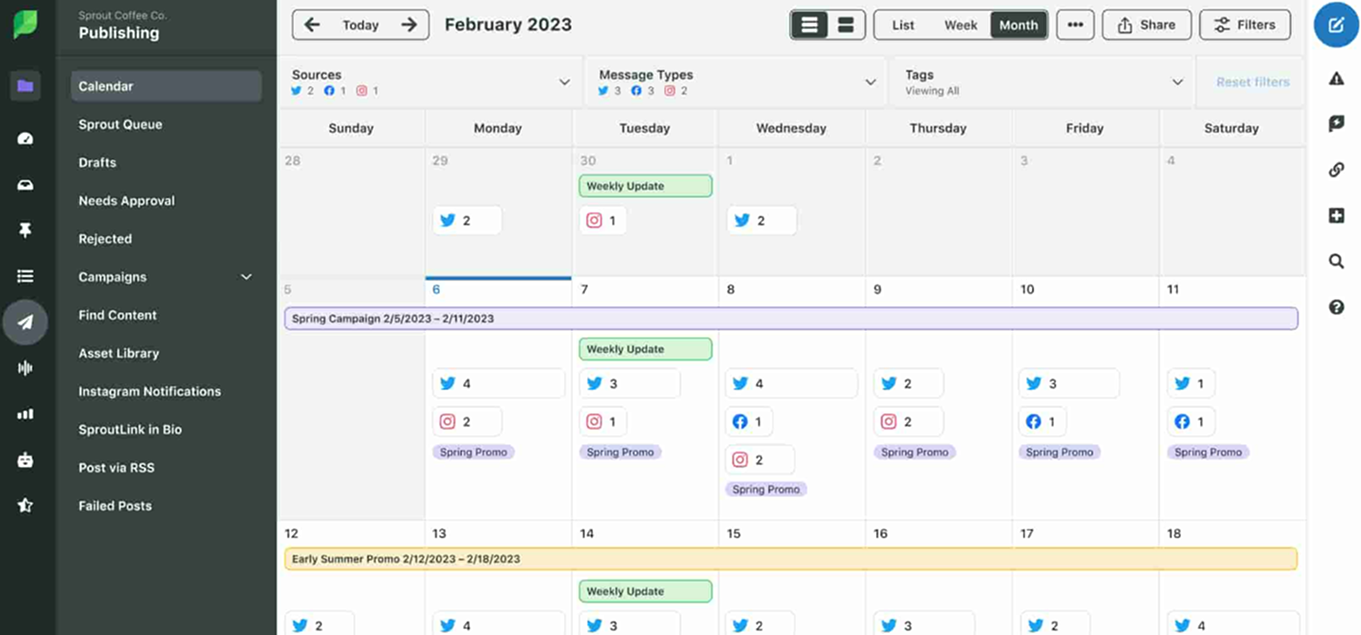Screen dimensions: 1361x635
Task: Click the Share button
Action: point(1146,25)
